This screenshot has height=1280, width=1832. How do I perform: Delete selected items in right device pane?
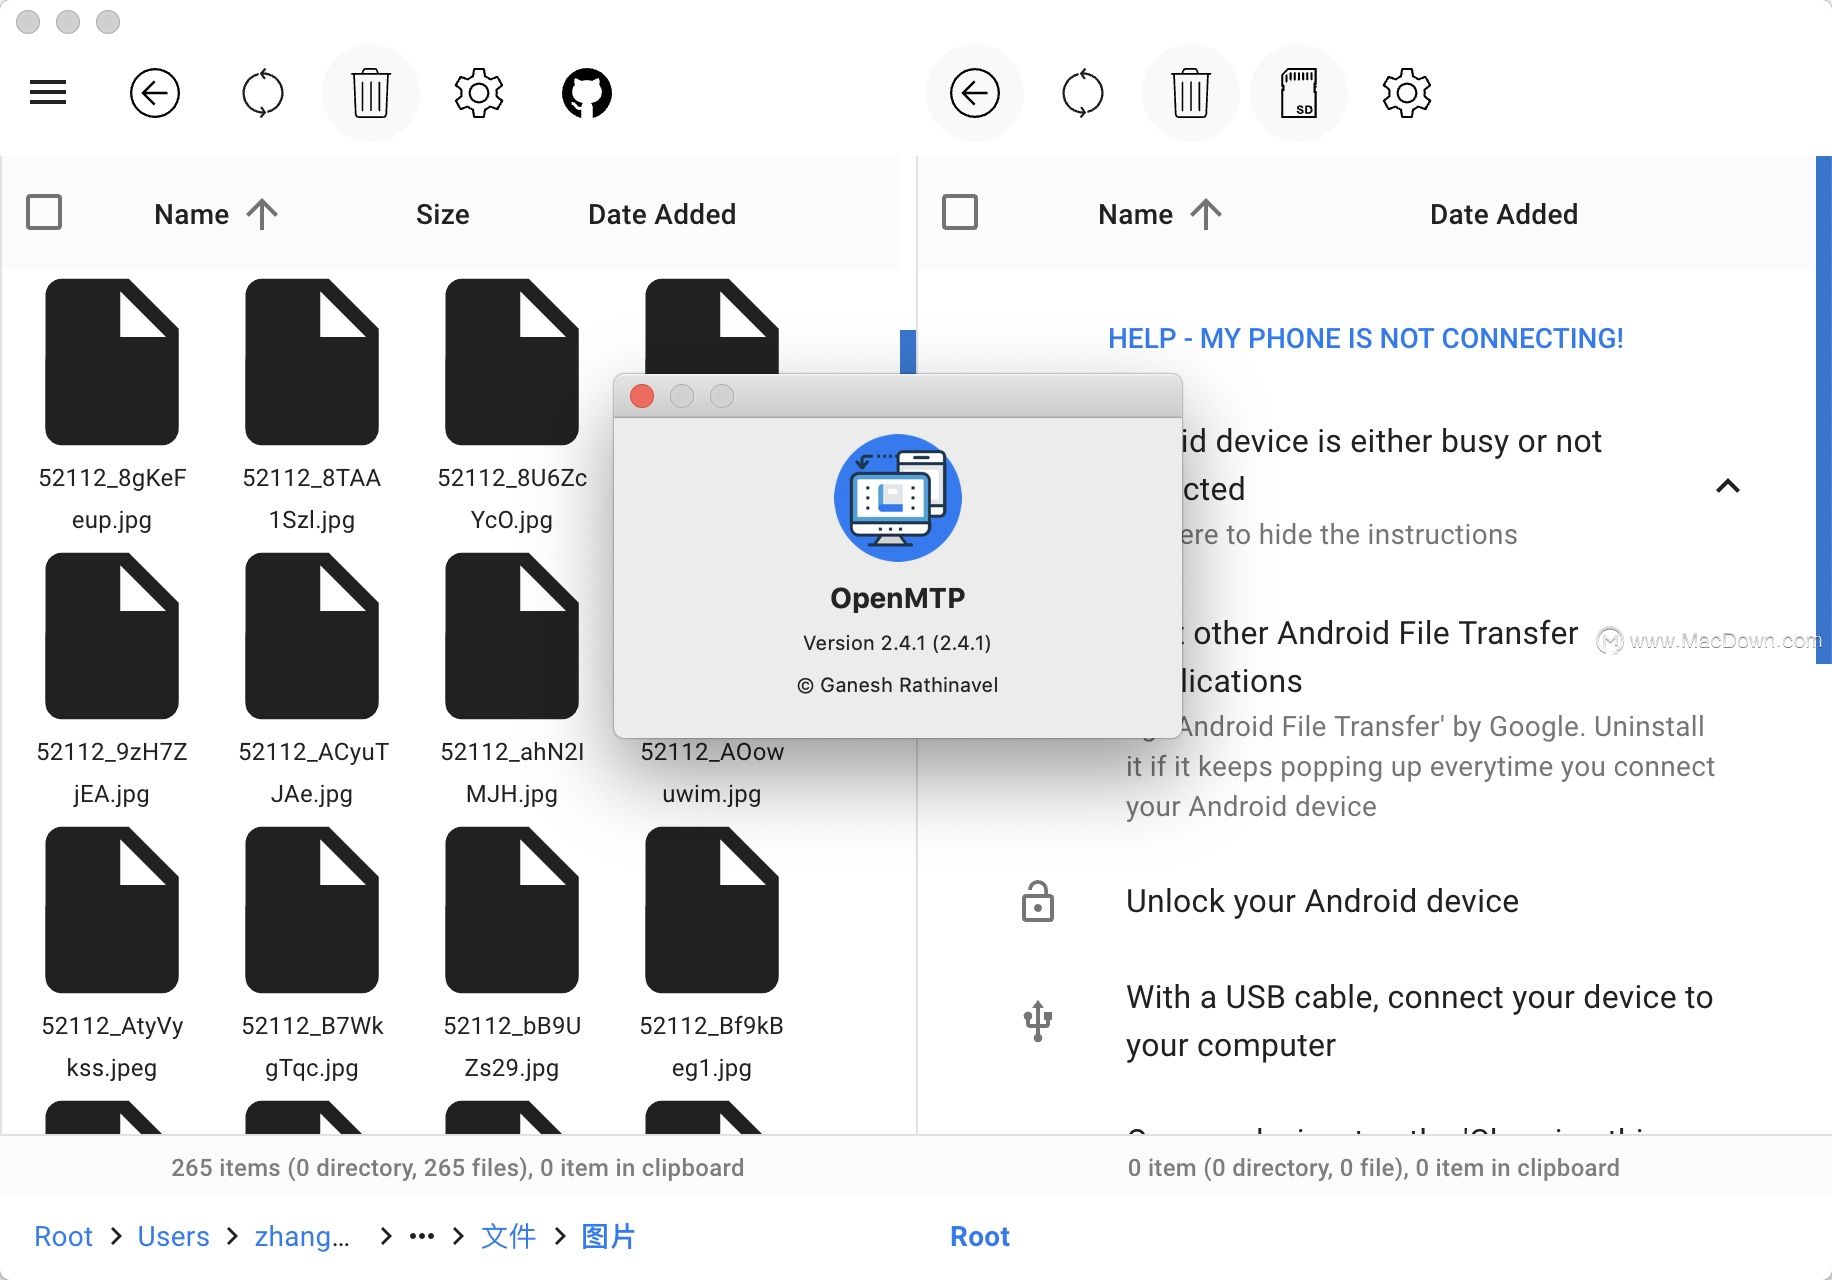(1191, 93)
